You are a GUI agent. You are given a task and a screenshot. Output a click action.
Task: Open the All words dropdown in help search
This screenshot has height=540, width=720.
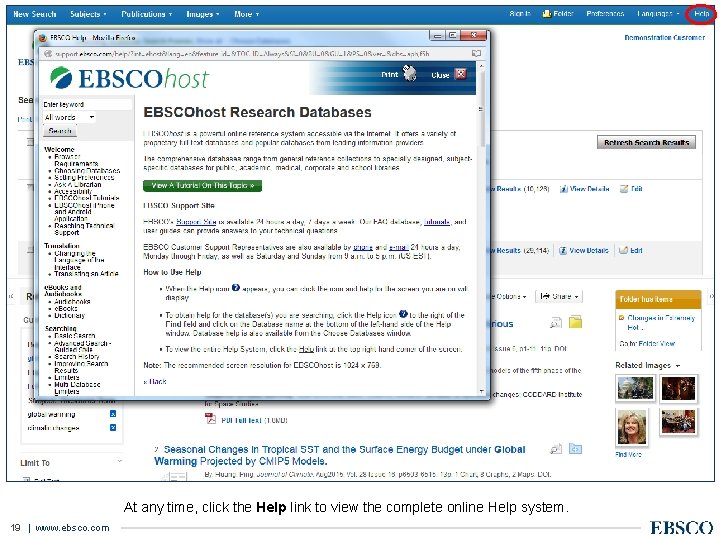point(70,118)
